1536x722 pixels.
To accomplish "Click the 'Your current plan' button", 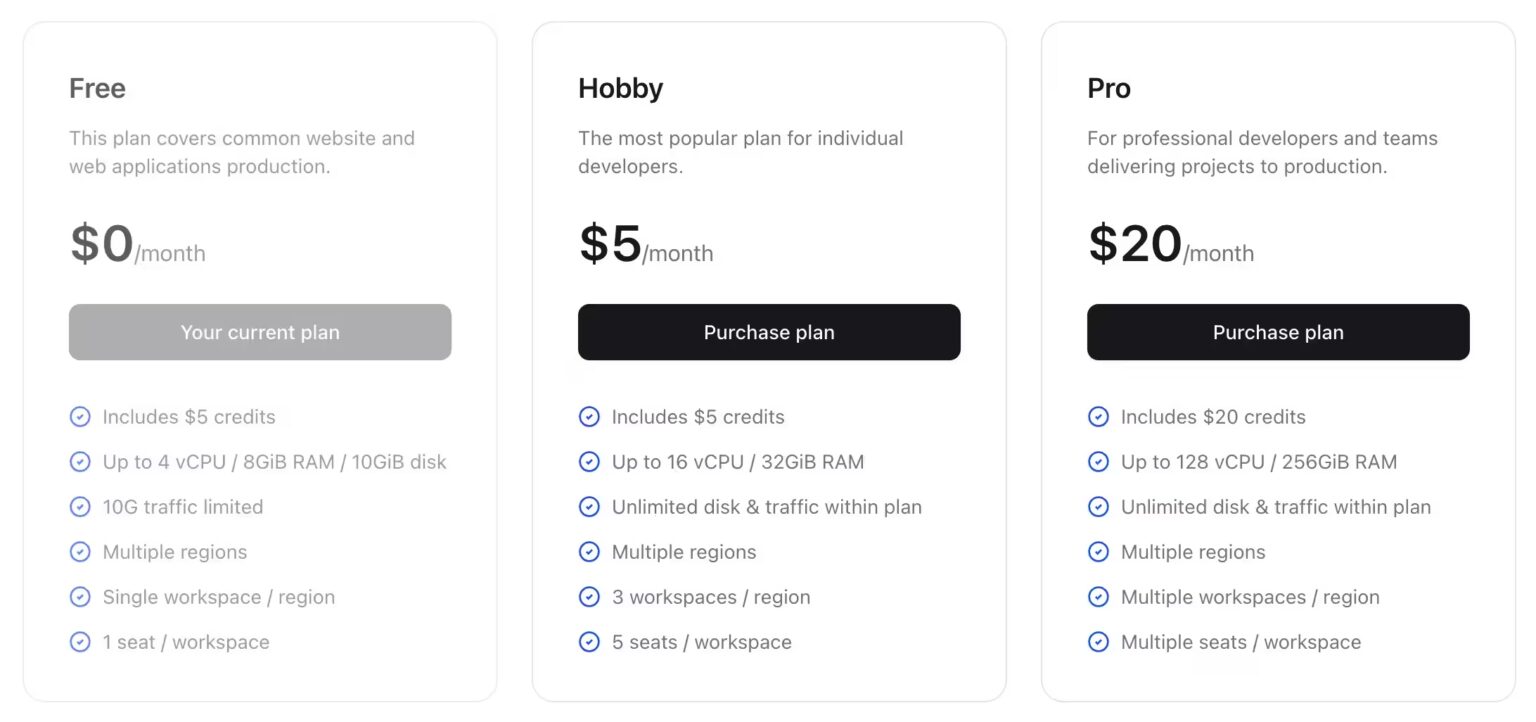I will tap(260, 332).
